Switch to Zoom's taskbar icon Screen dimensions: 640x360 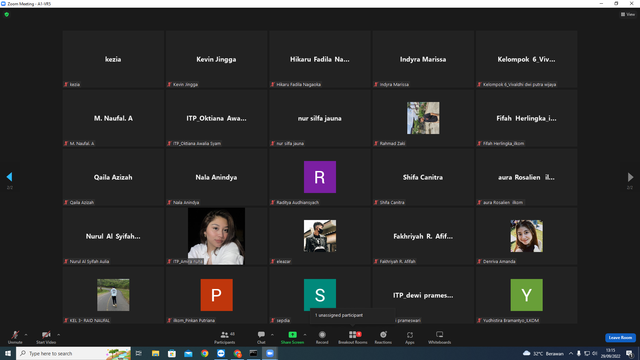coord(270,353)
